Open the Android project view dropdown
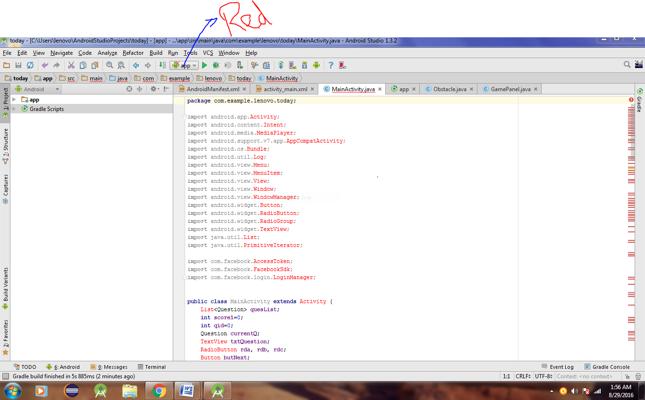This screenshot has height=400, width=645. (x=37, y=89)
